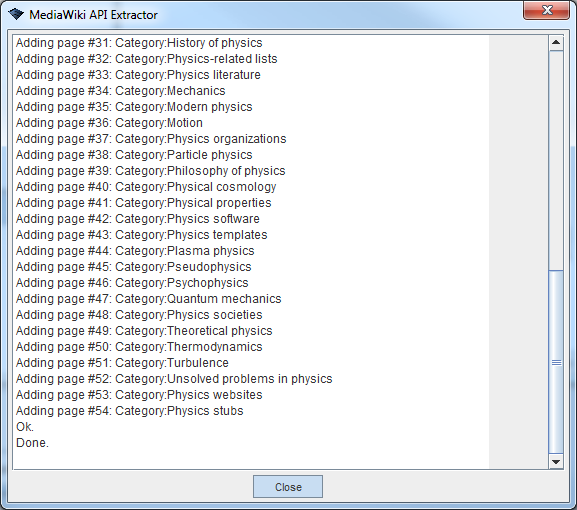Select line 'Category:Physics literature'
The image size is (577, 510).
(138, 75)
